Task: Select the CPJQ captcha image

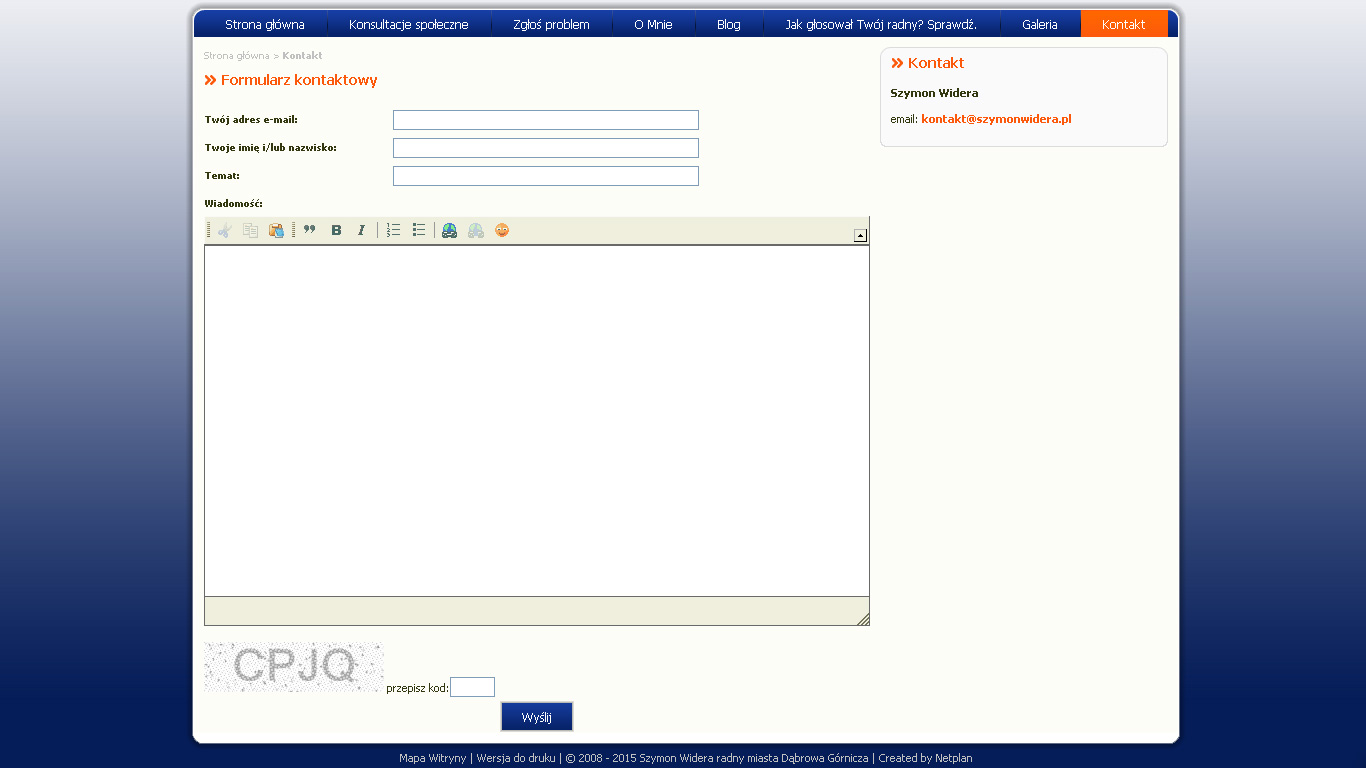Action: click(x=294, y=667)
